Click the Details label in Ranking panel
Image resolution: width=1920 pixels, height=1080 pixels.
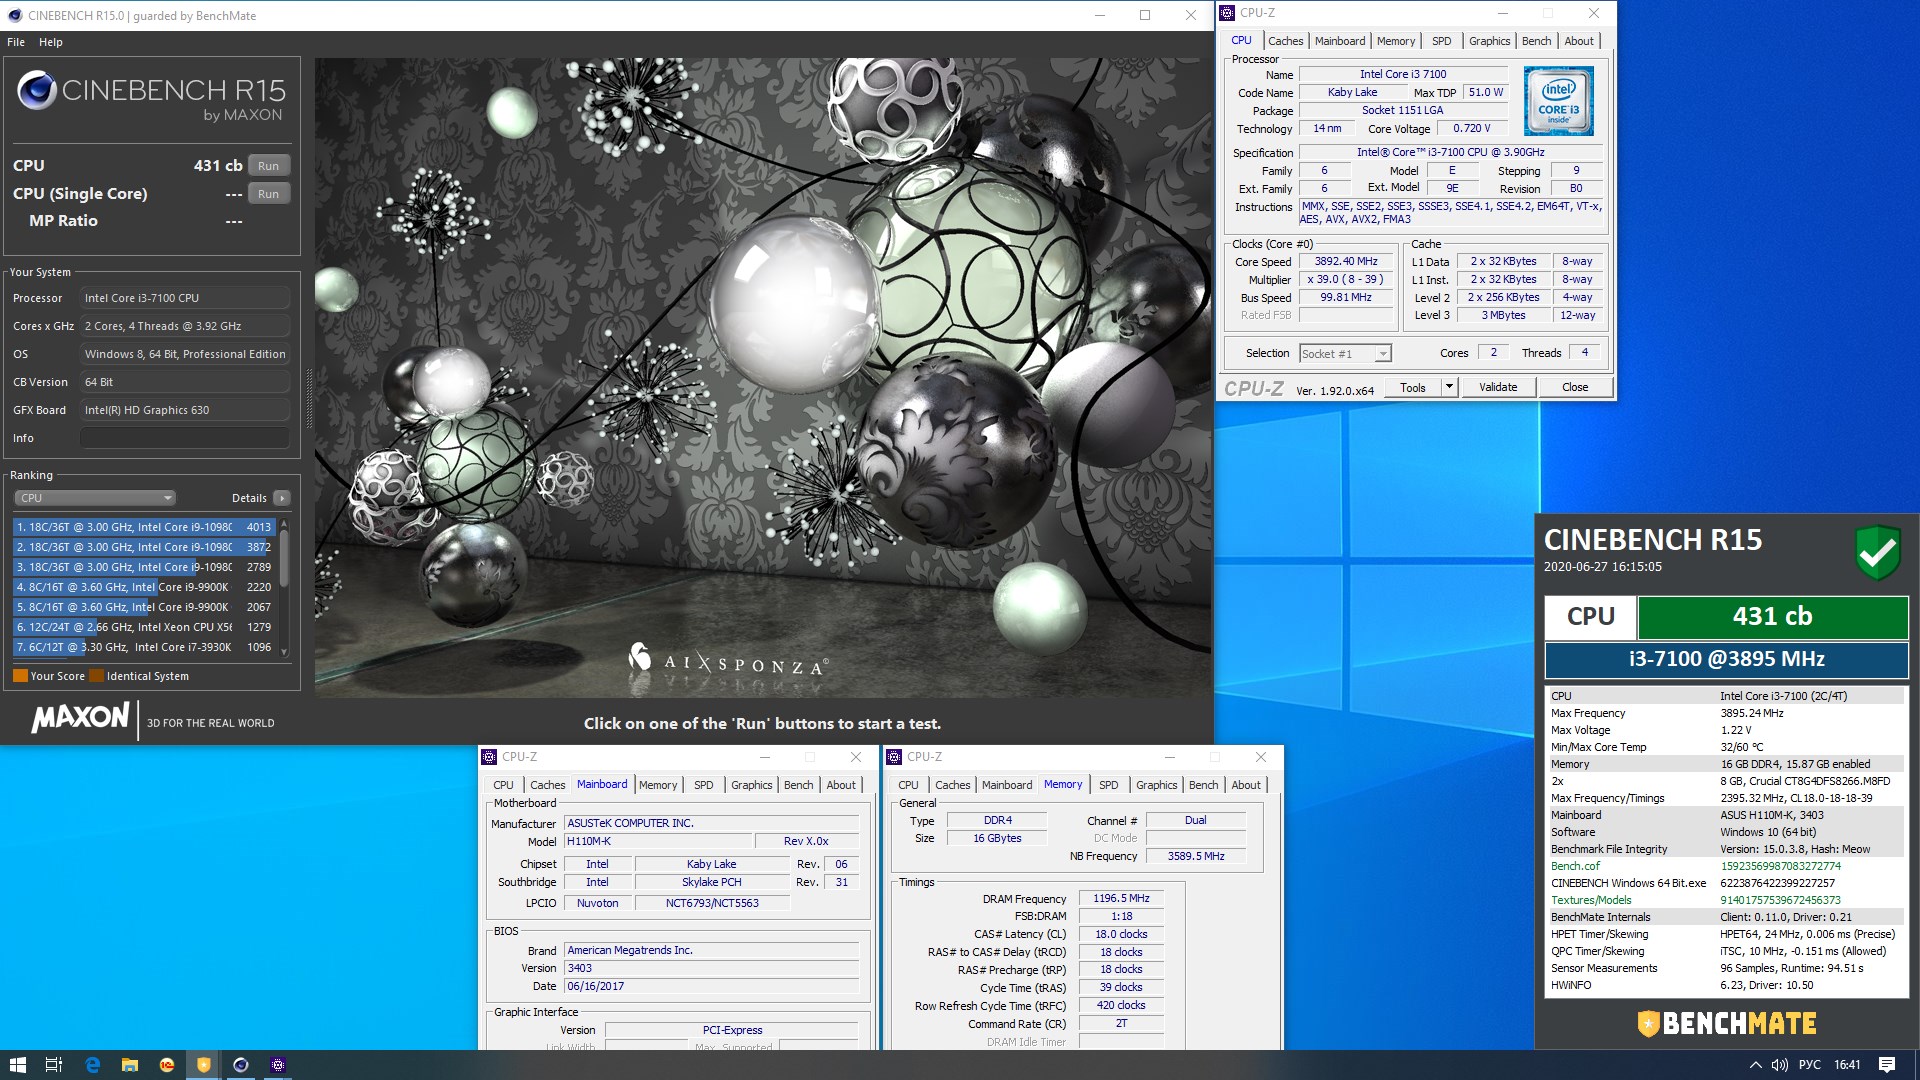click(x=249, y=498)
